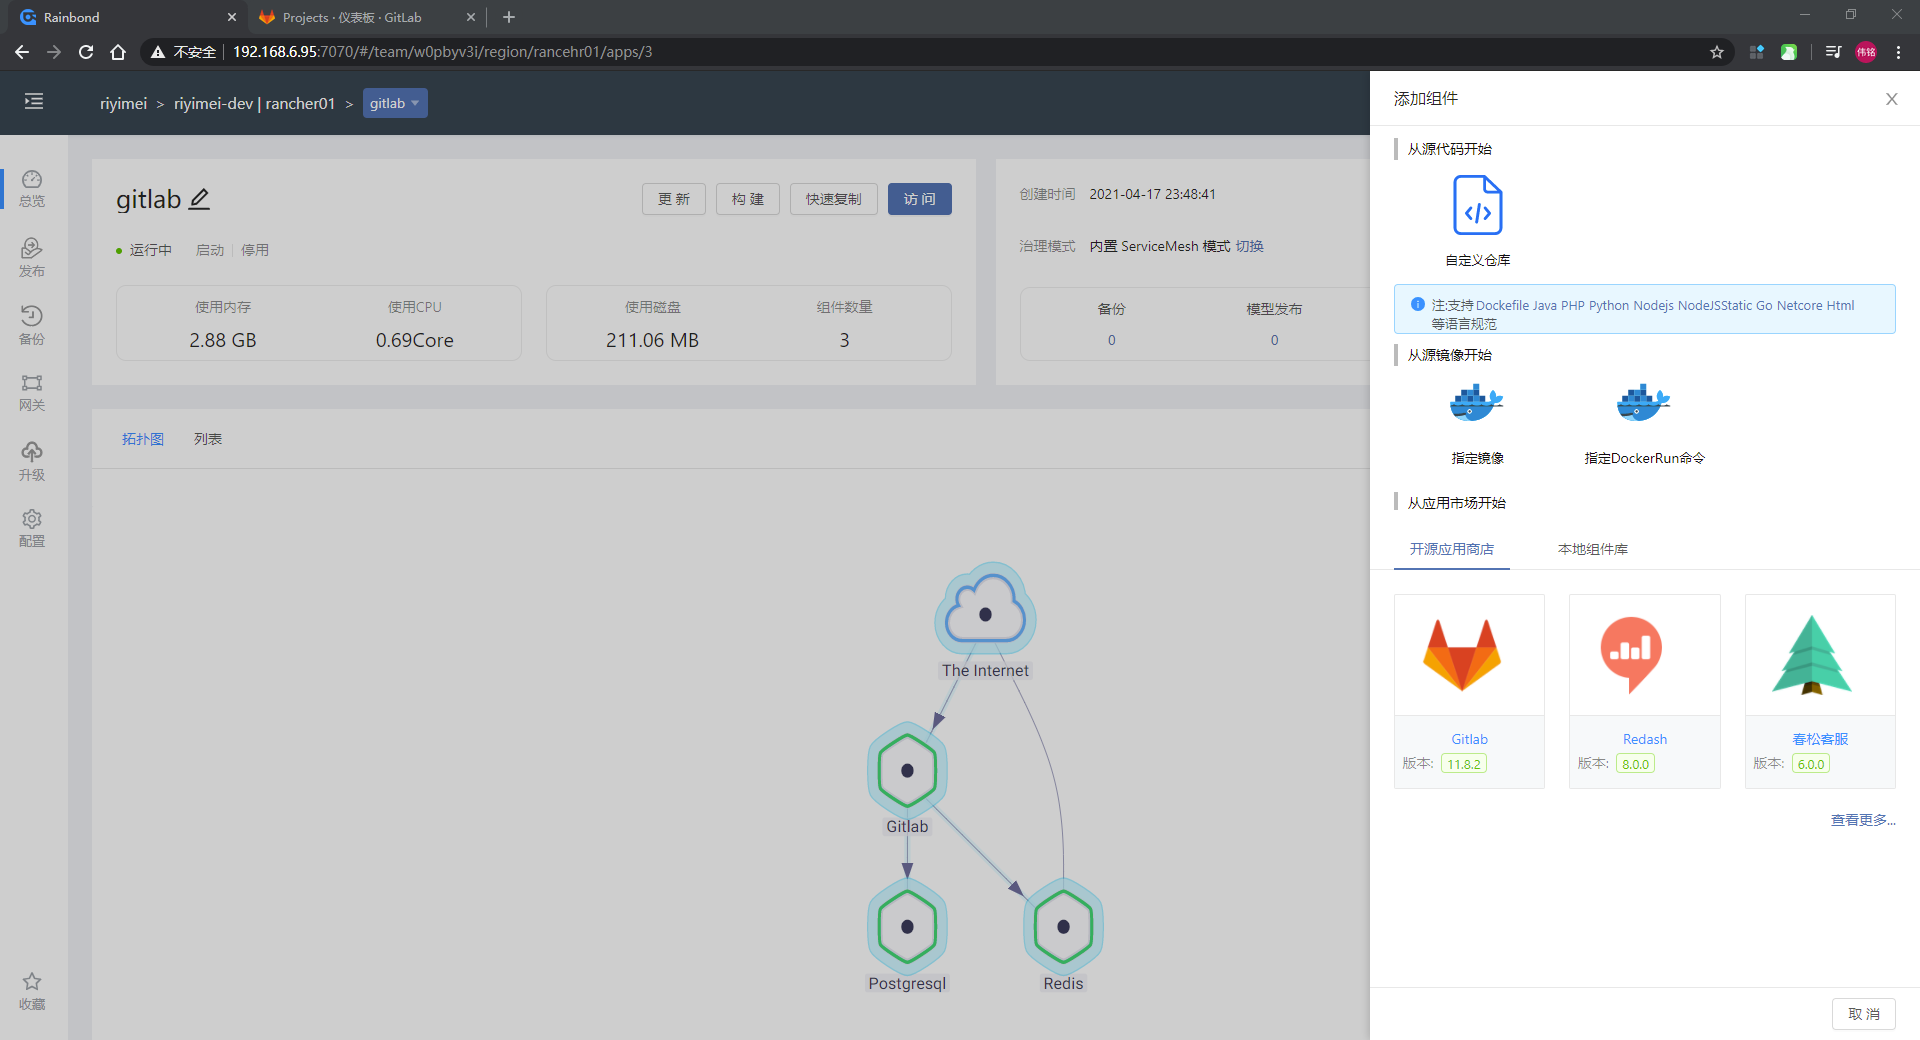Click the 构建 build button
The width and height of the screenshot is (1920, 1040).
(748, 199)
